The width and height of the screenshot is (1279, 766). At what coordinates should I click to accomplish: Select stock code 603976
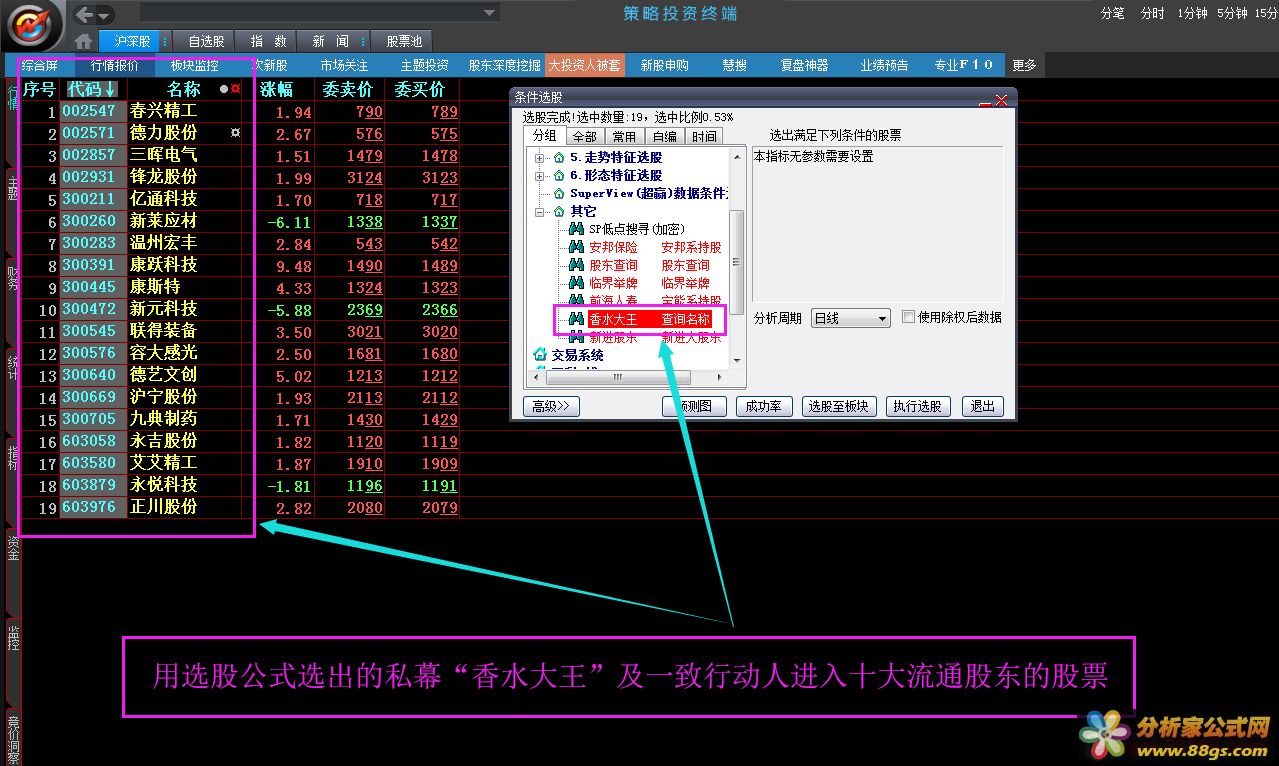(x=89, y=507)
